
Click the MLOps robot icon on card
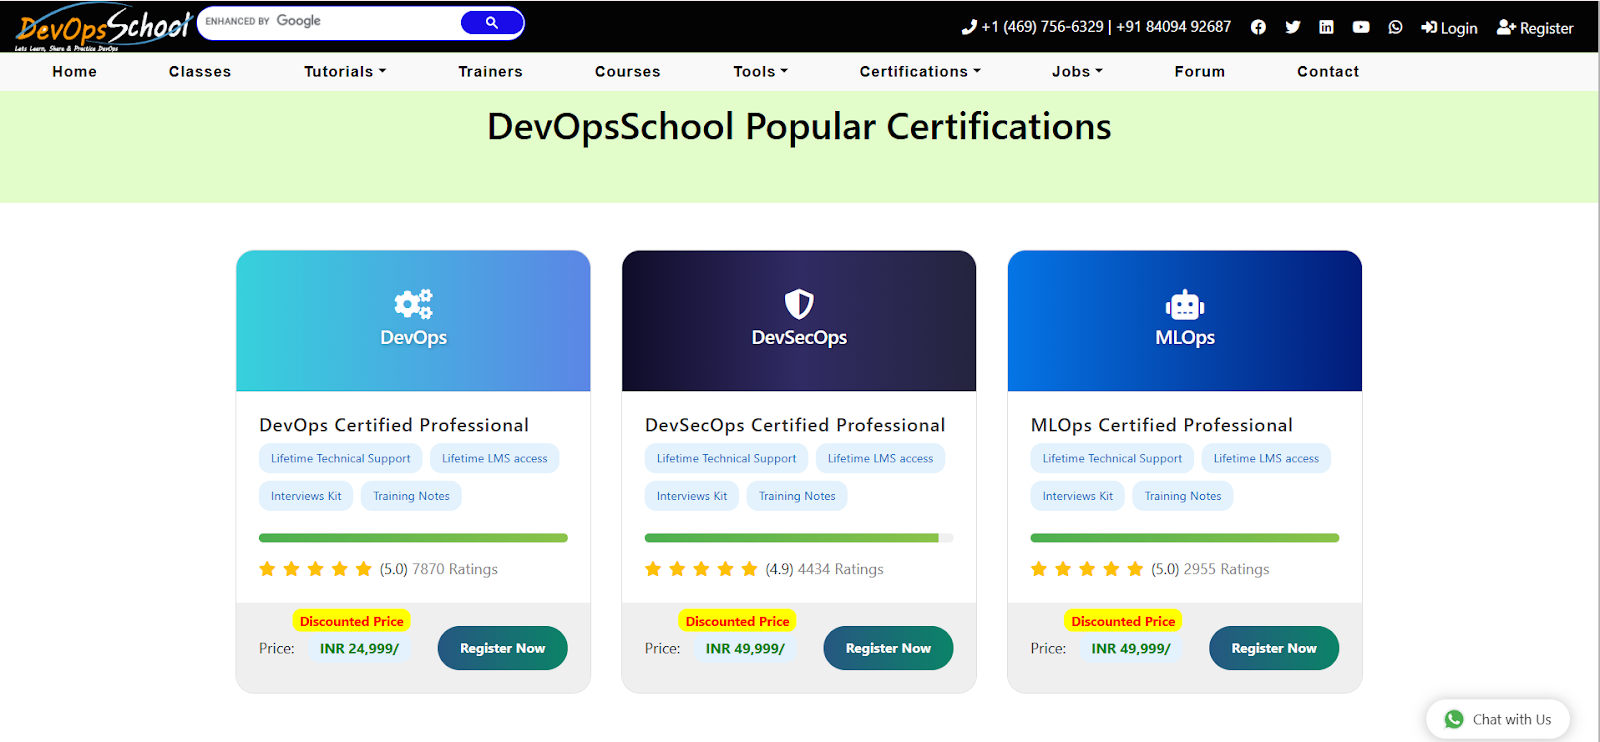(x=1185, y=305)
